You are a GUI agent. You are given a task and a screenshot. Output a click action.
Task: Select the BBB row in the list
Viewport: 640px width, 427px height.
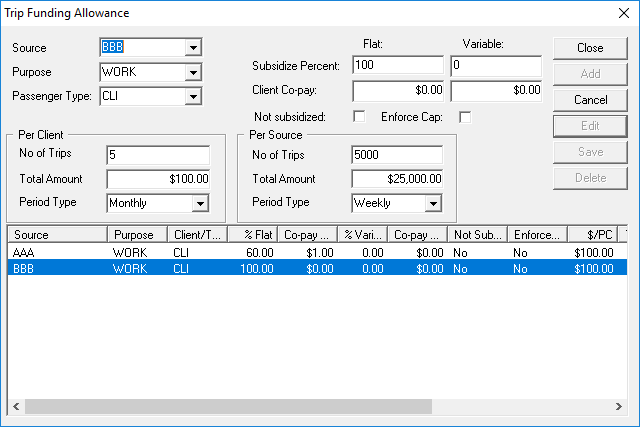pos(317,269)
